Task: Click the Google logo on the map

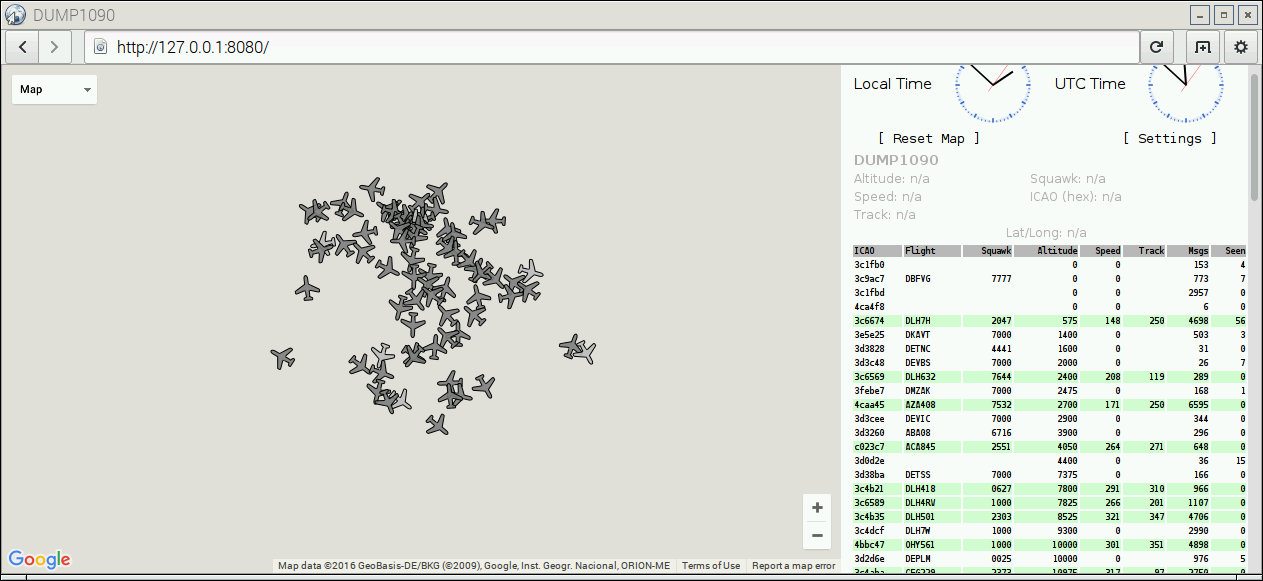Action: coord(40,559)
